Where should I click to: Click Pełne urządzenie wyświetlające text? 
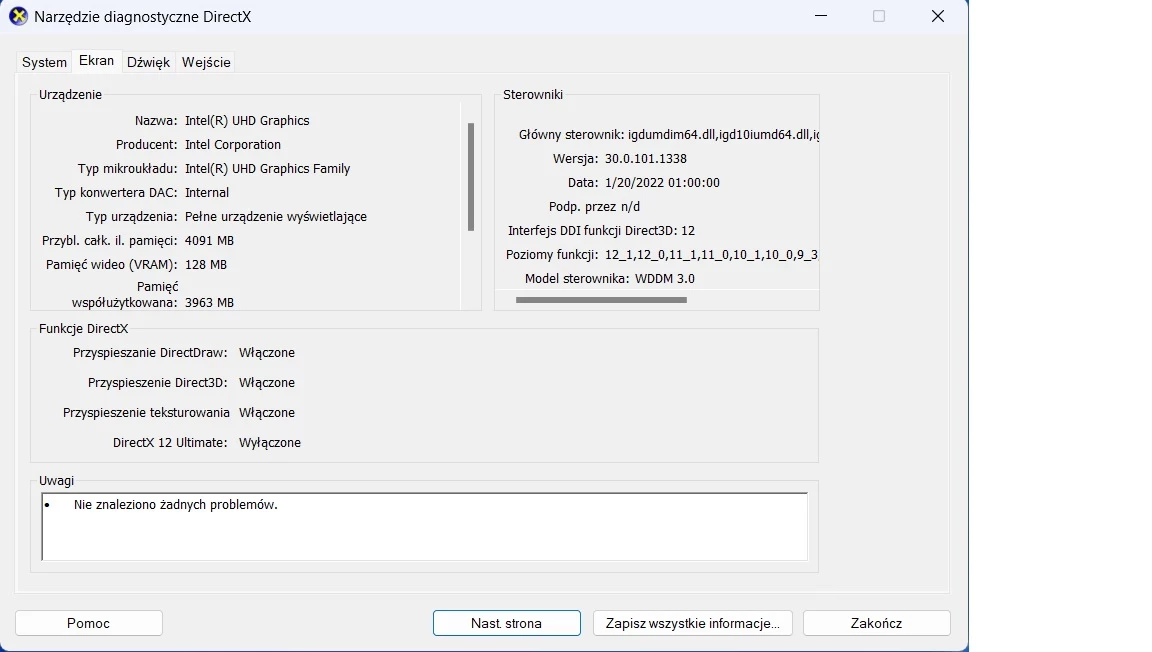tap(276, 217)
